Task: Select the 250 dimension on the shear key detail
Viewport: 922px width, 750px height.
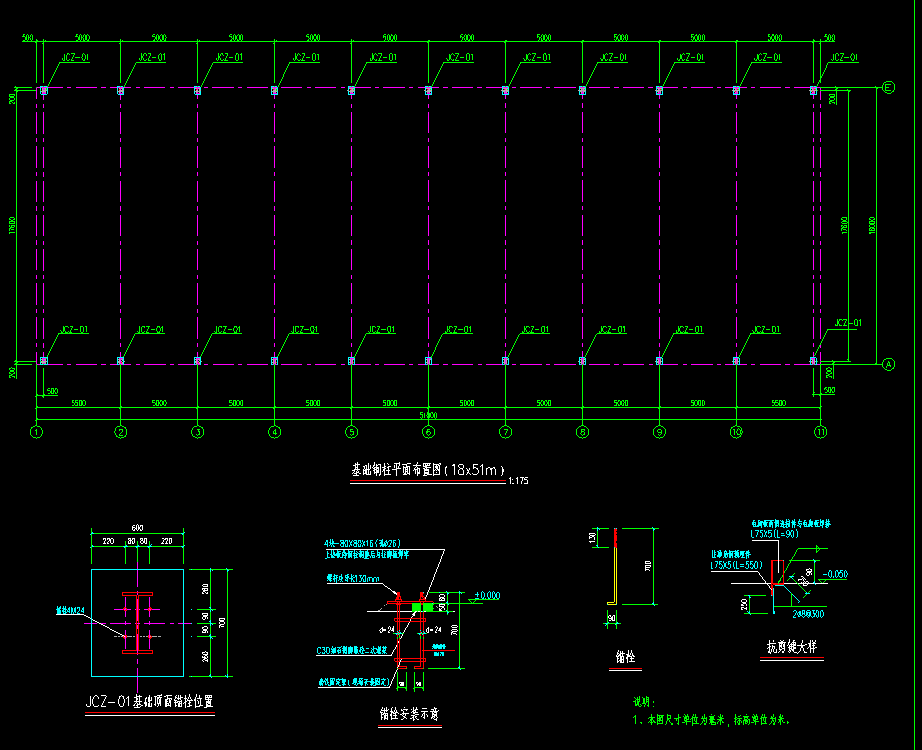Action: (x=745, y=604)
